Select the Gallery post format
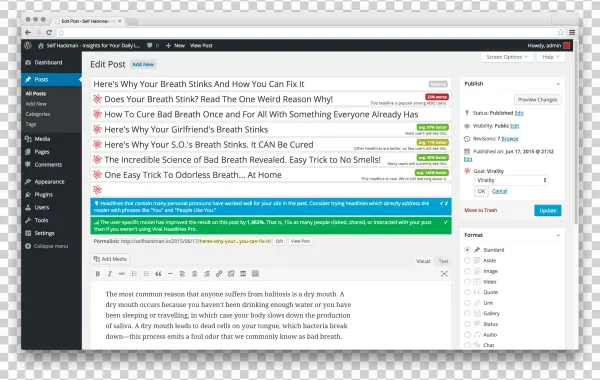The image size is (600, 380). point(467,313)
